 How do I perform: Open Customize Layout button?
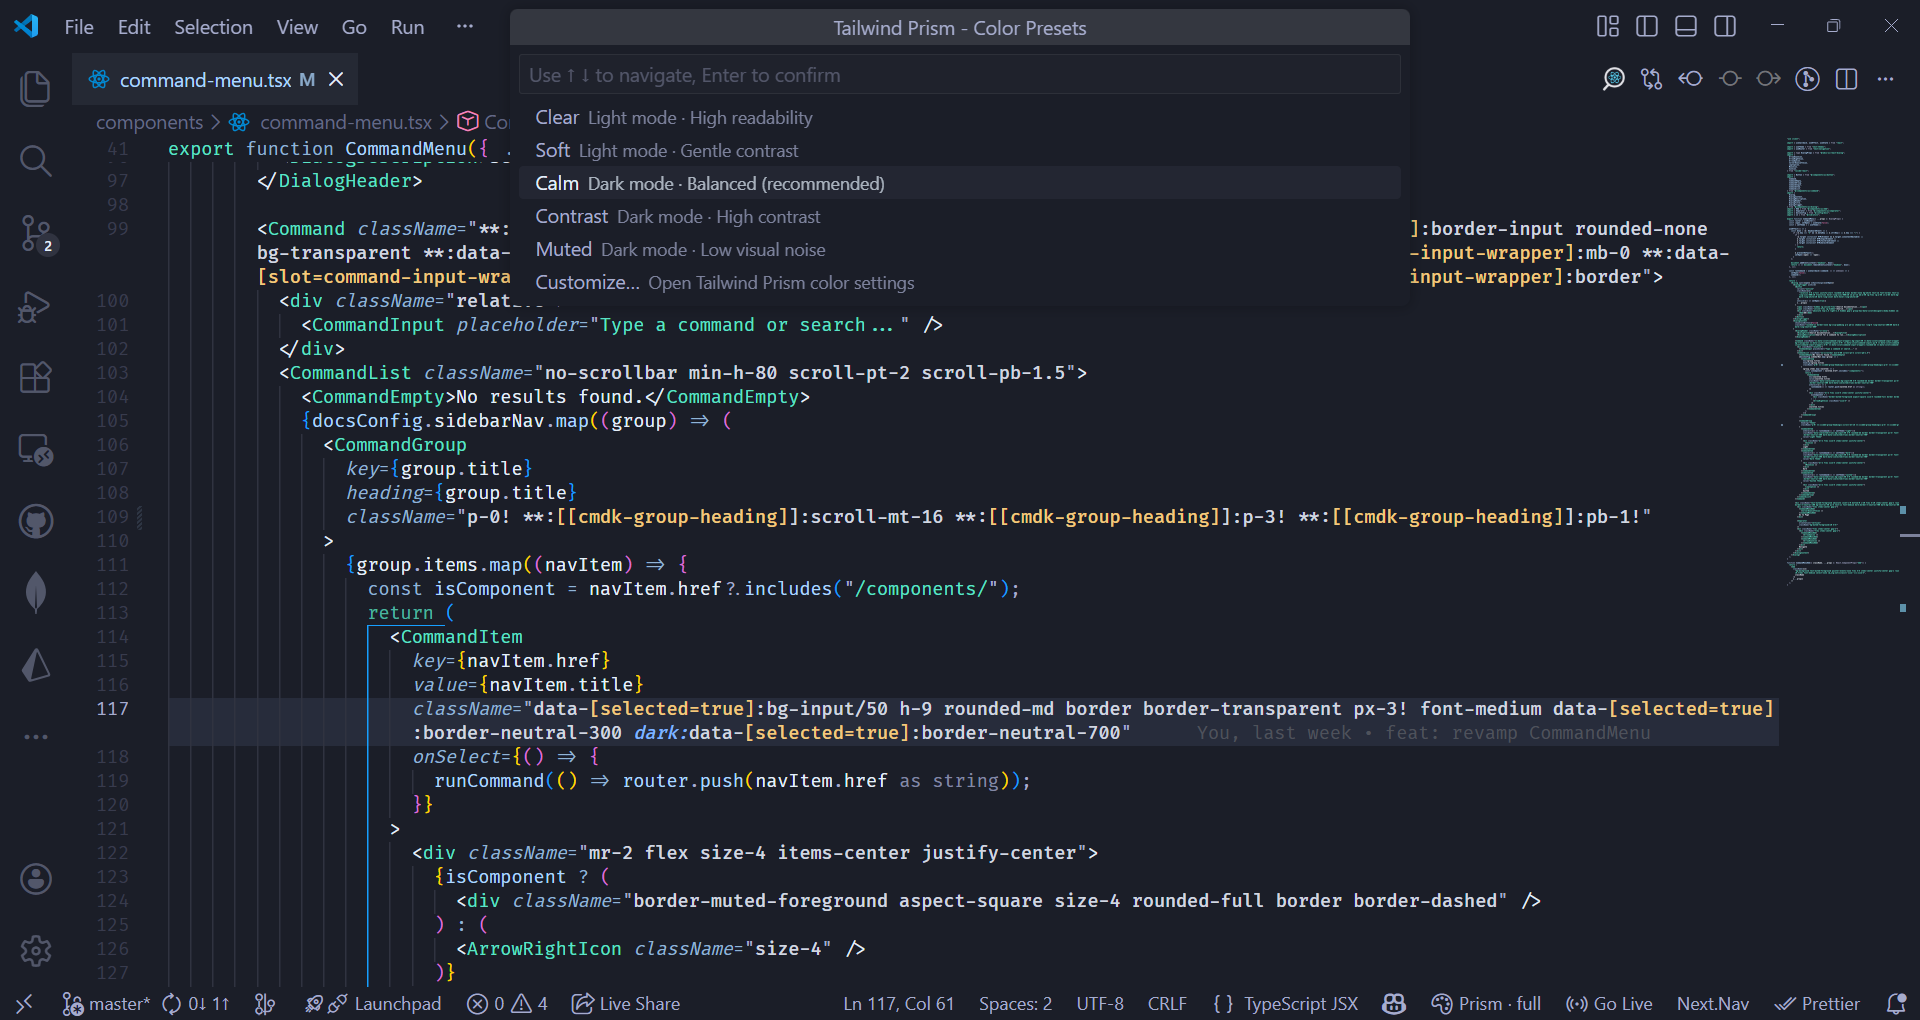click(1608, 27)
